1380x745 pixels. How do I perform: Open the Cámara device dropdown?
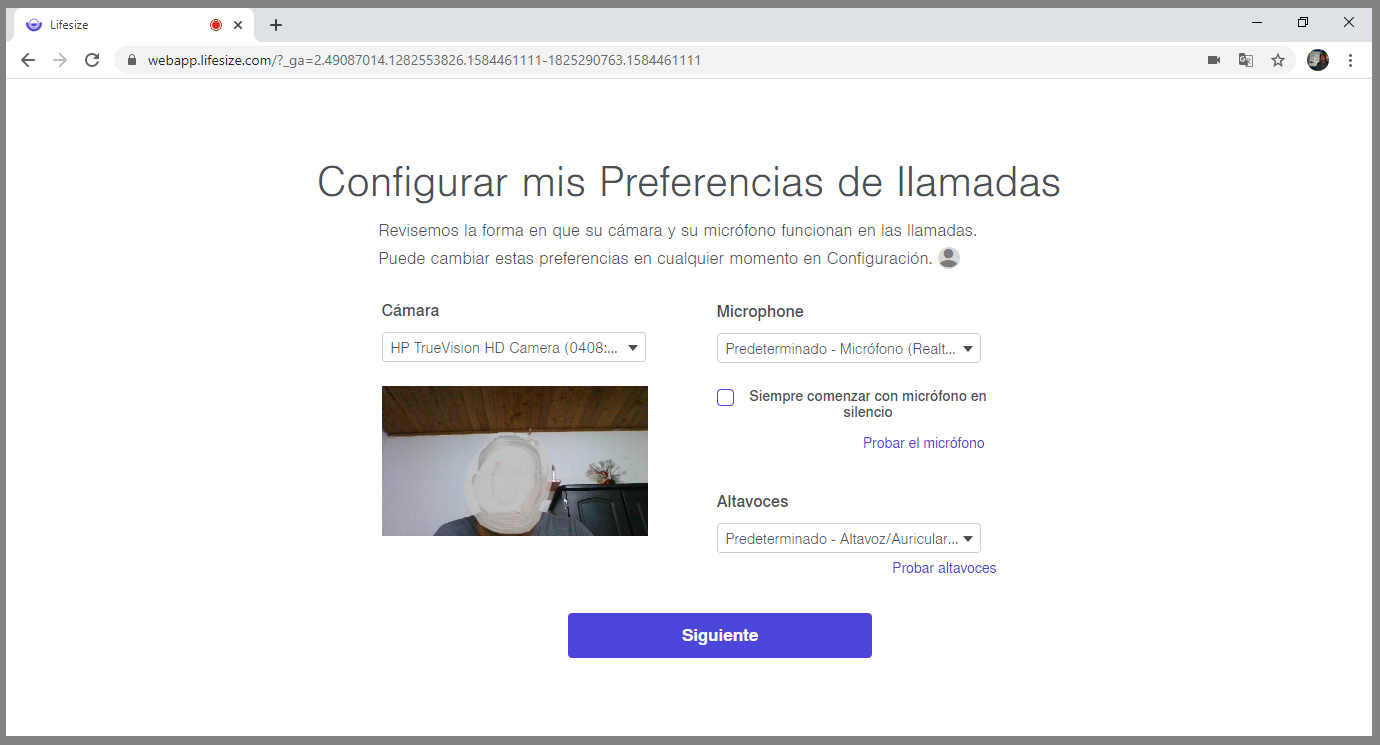click(514, 348)
